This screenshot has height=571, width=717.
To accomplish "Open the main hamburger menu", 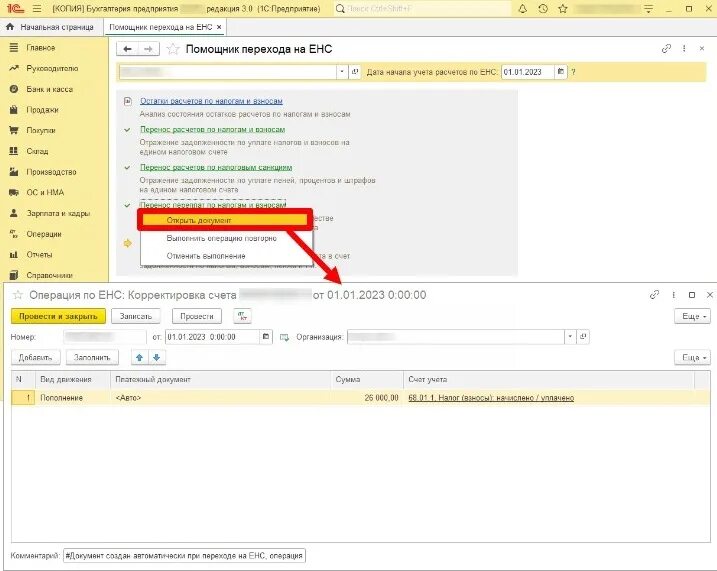I will (37, 9).
